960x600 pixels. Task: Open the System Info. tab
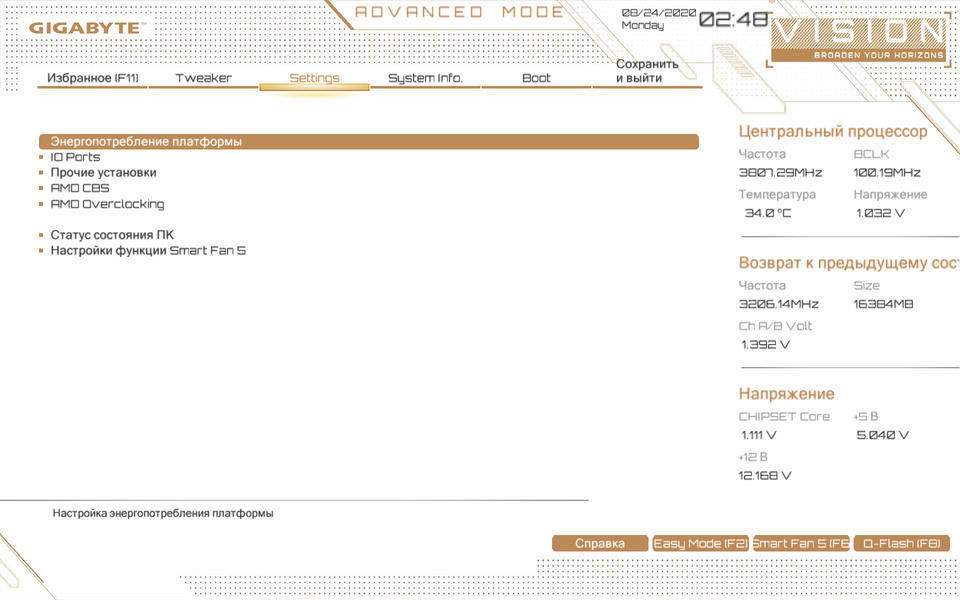point(426,78)
